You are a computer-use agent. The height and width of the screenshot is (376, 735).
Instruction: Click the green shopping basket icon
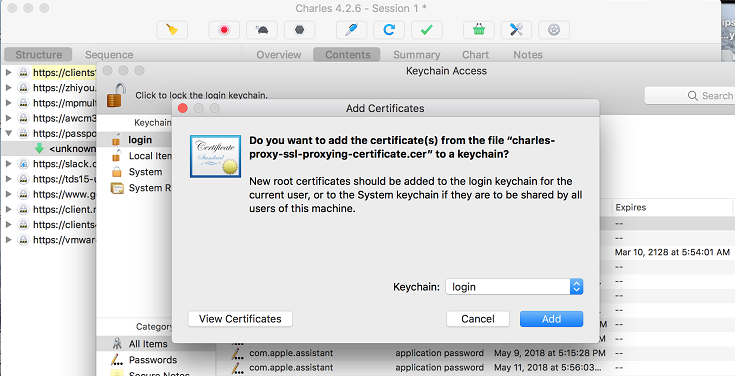click(x=479, y=30)
